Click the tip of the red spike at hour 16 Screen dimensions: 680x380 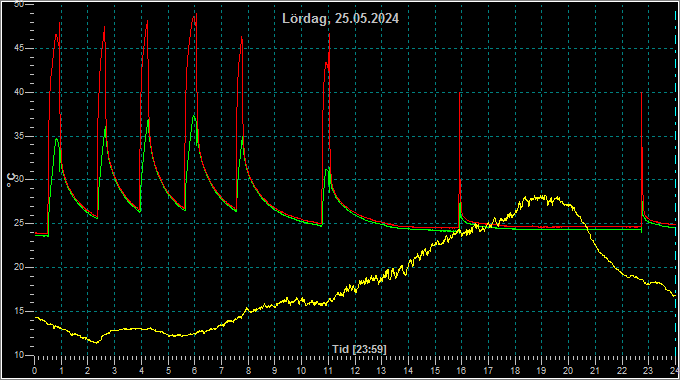point(460,93)
